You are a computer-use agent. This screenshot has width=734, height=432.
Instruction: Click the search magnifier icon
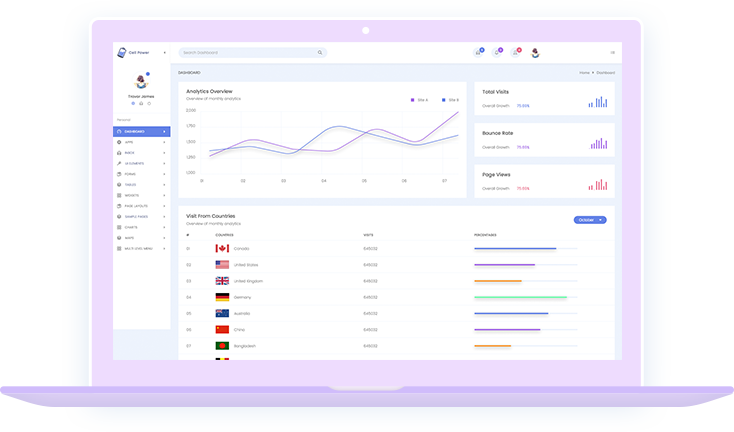coord(320,52)
